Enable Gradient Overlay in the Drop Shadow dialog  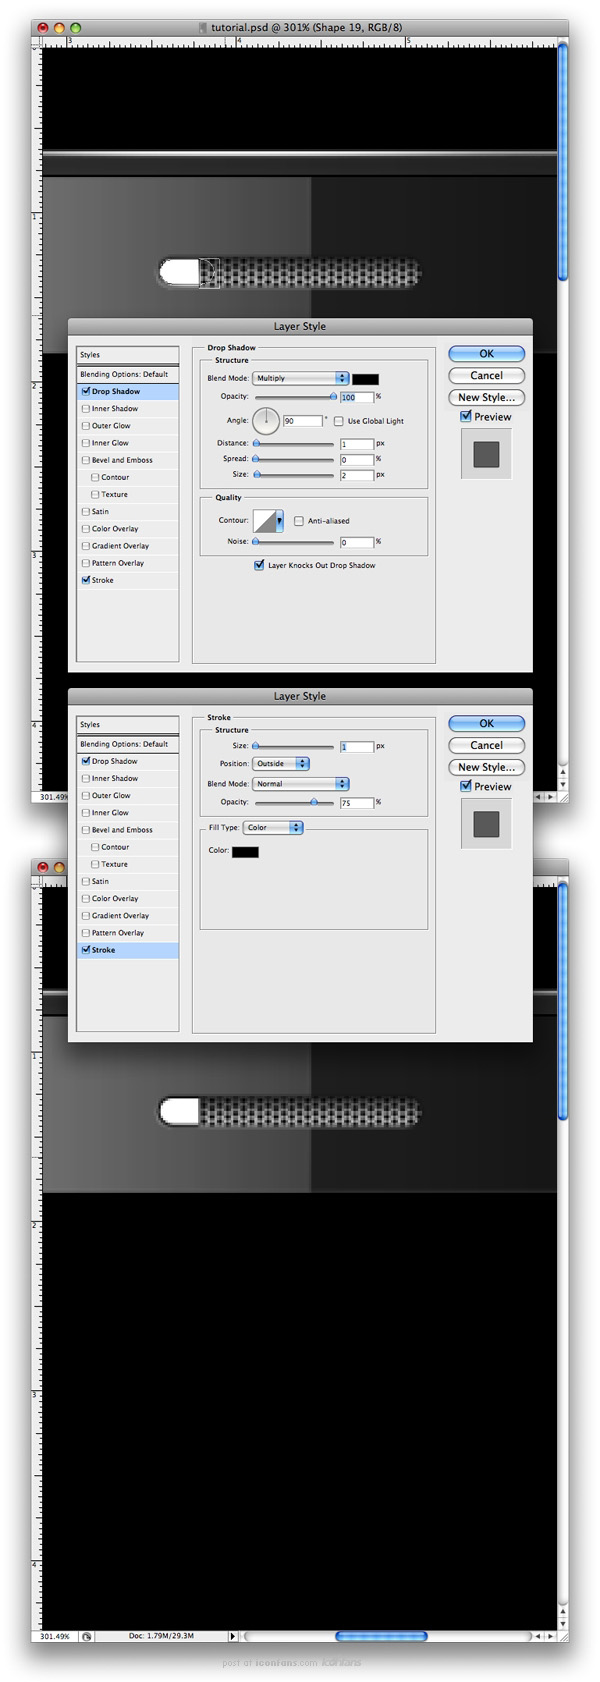[x=86, y=545]
